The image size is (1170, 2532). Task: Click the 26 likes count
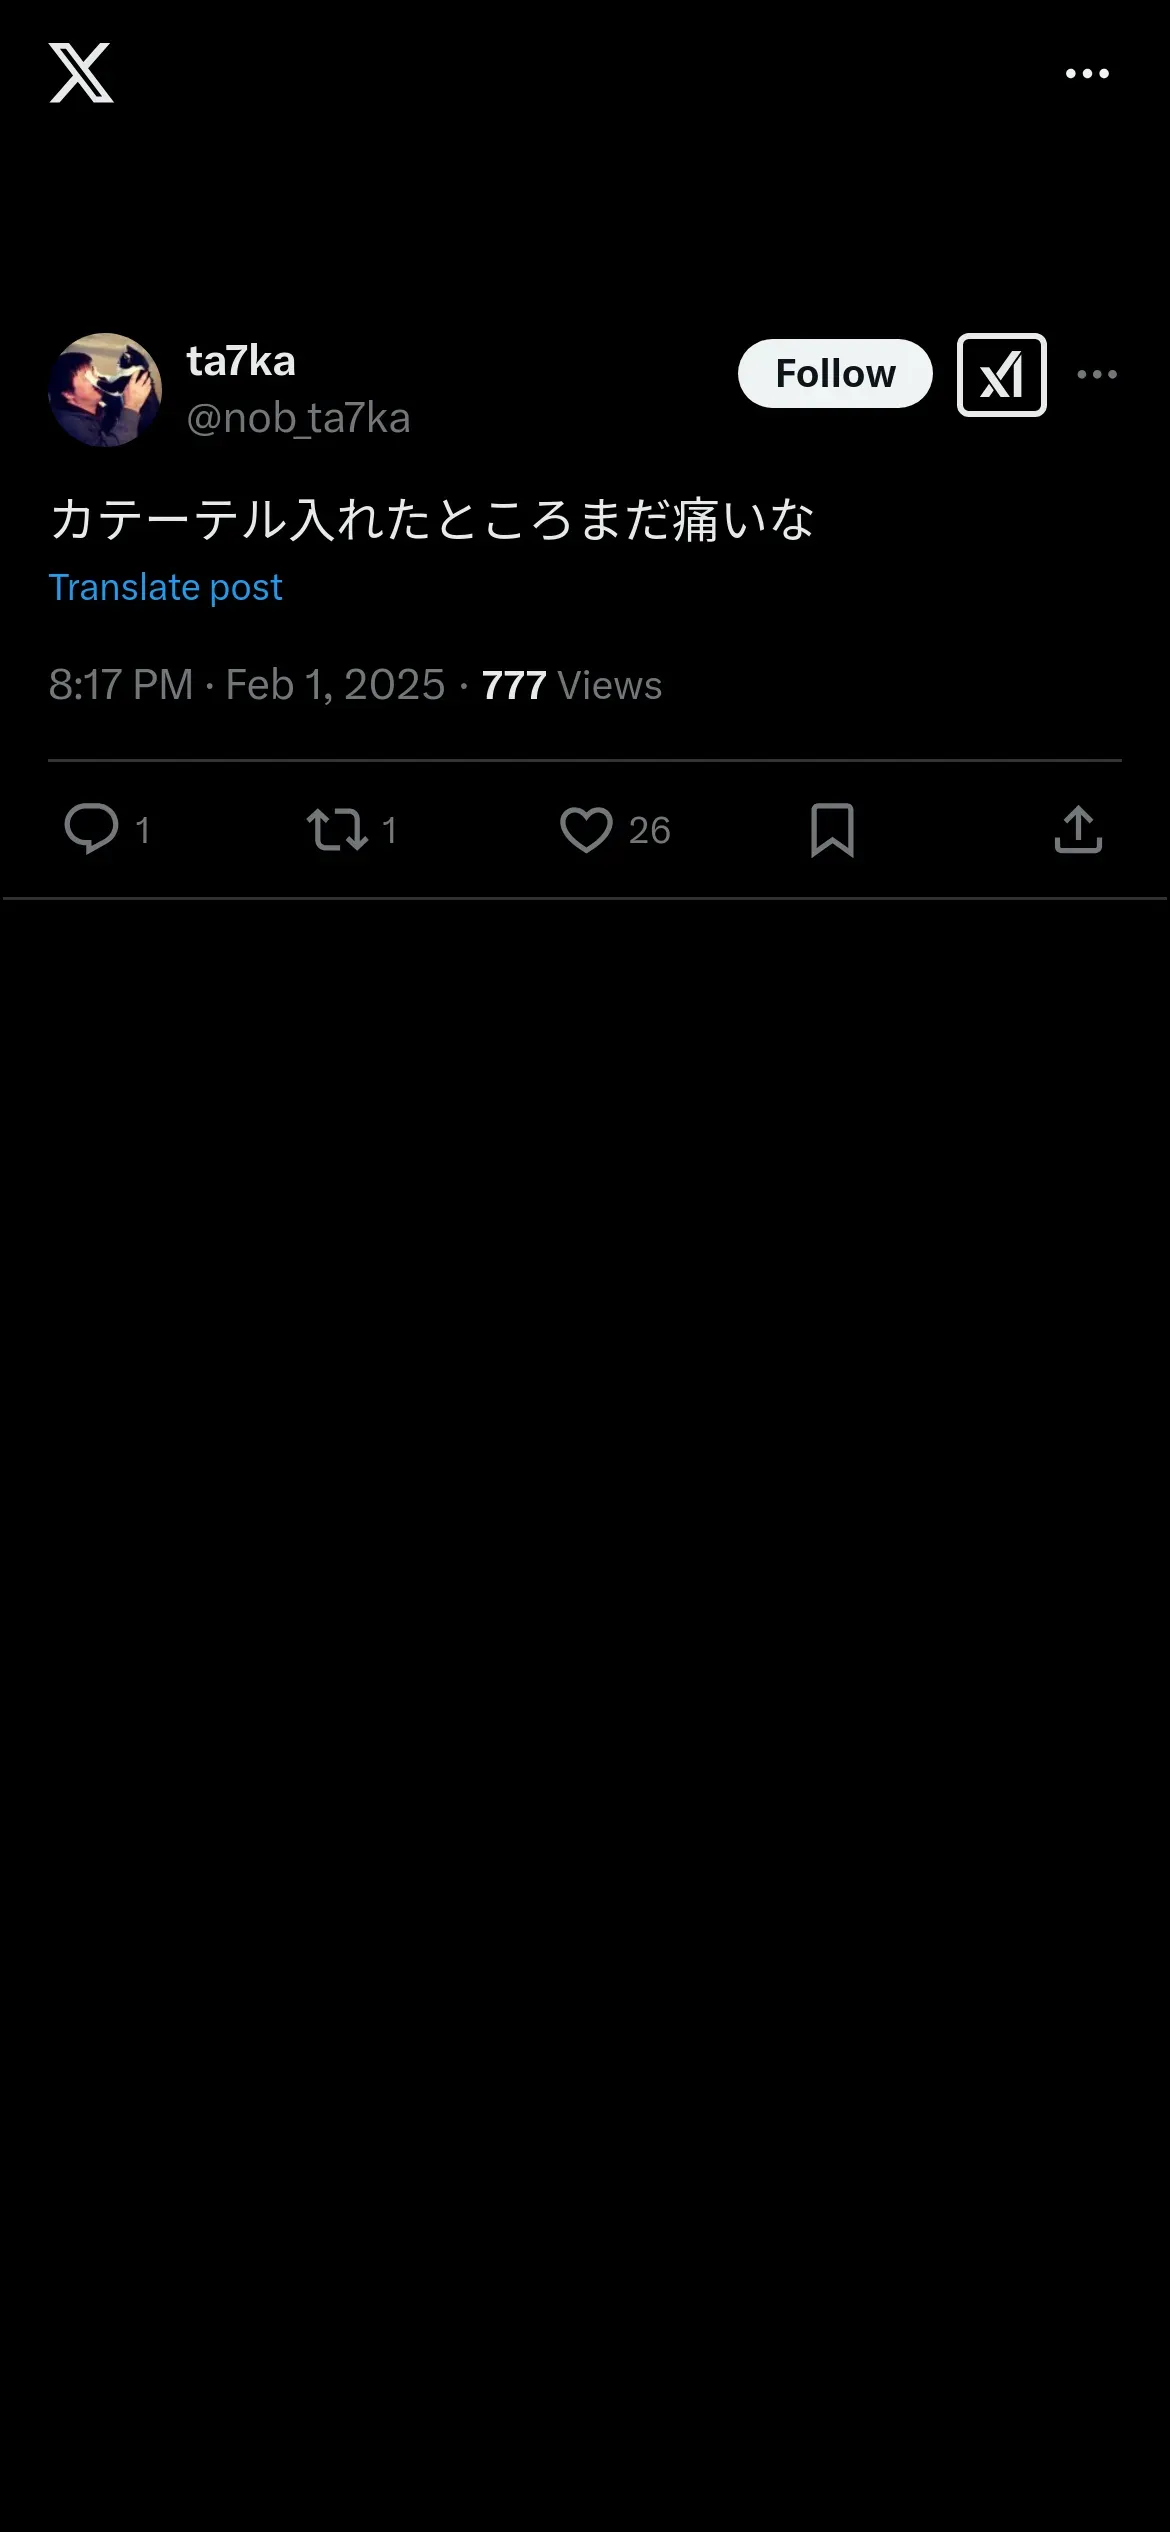click(x=649, y=830)
